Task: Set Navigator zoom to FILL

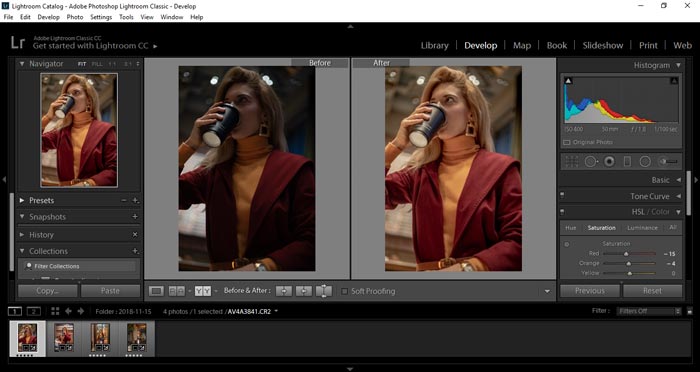Action: point(97,64)
